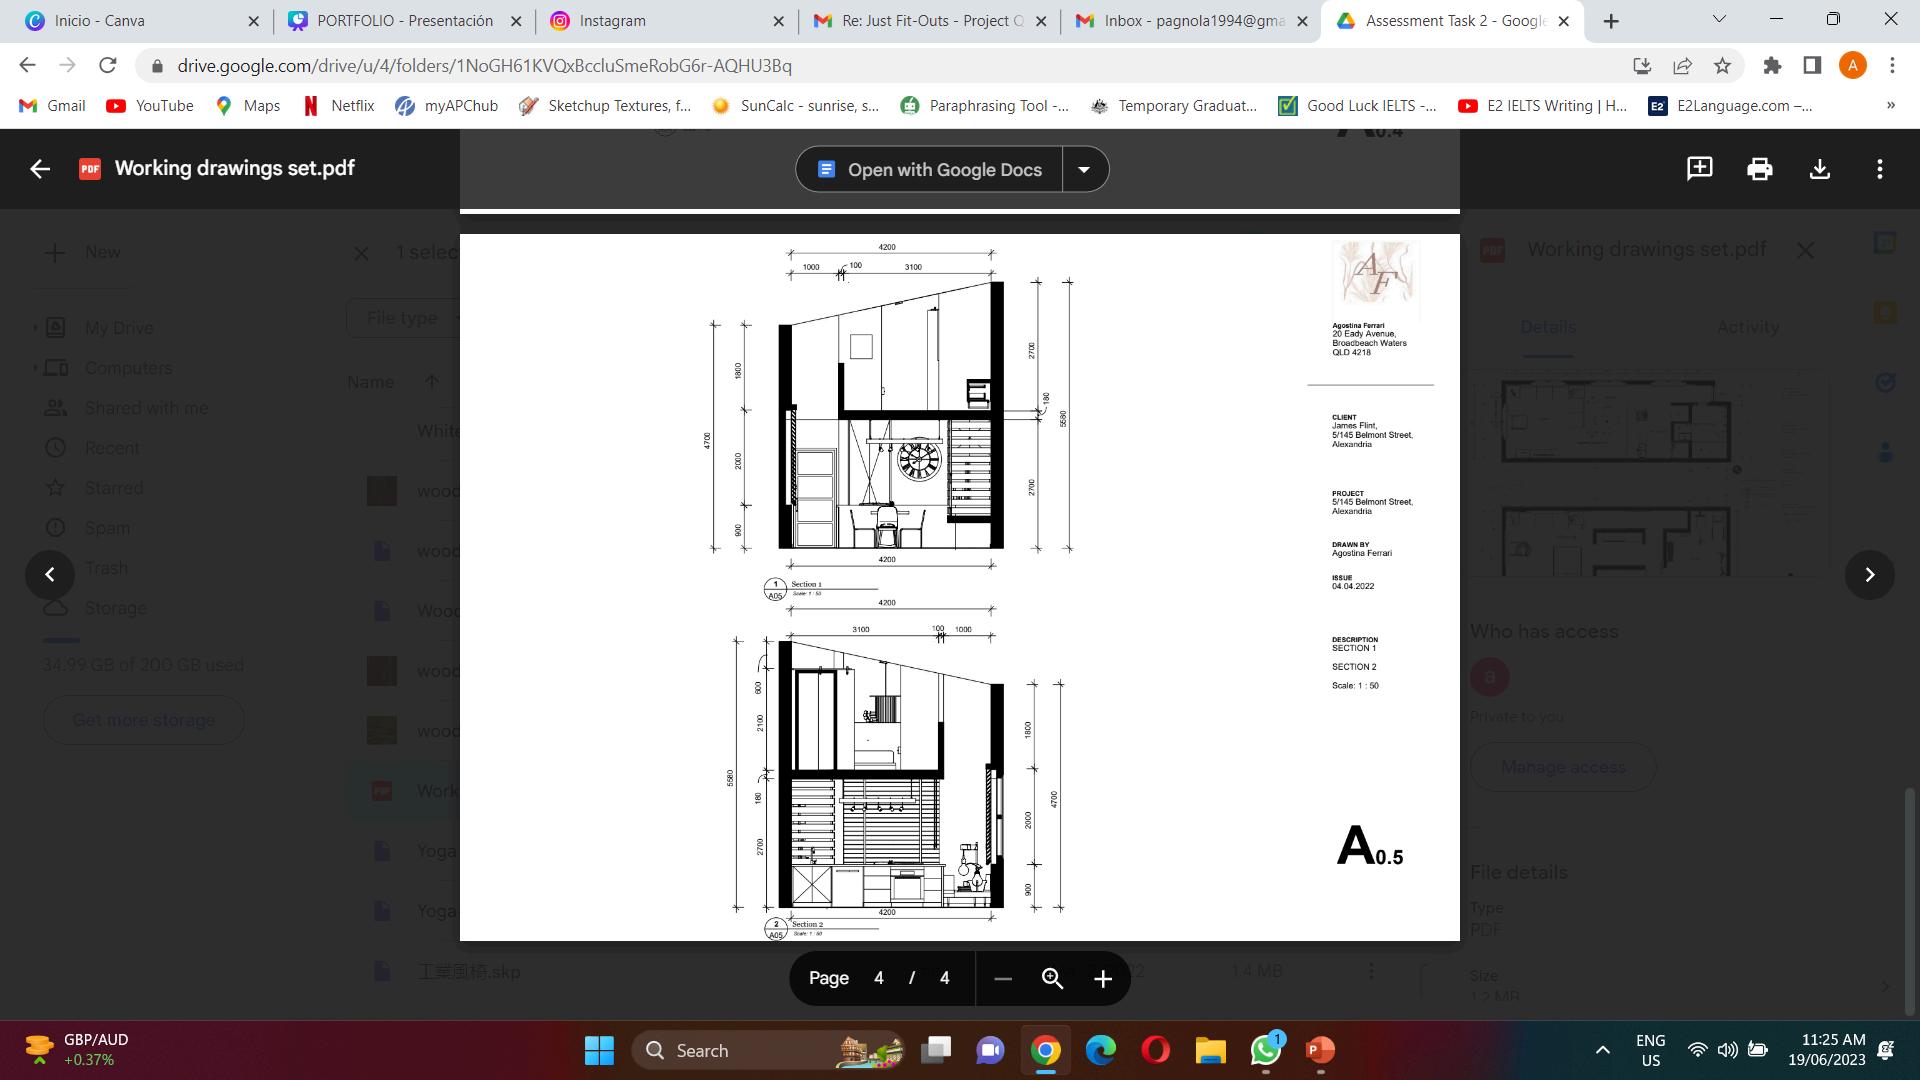Show next file with right arrow
Screen dimensions: 1920x1080
point(1869,575)
